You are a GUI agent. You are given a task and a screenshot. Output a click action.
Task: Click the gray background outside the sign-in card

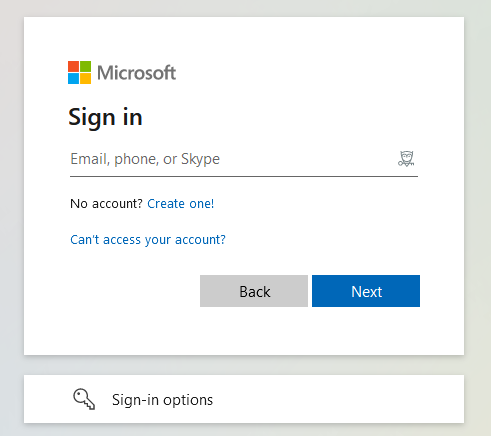12,217
